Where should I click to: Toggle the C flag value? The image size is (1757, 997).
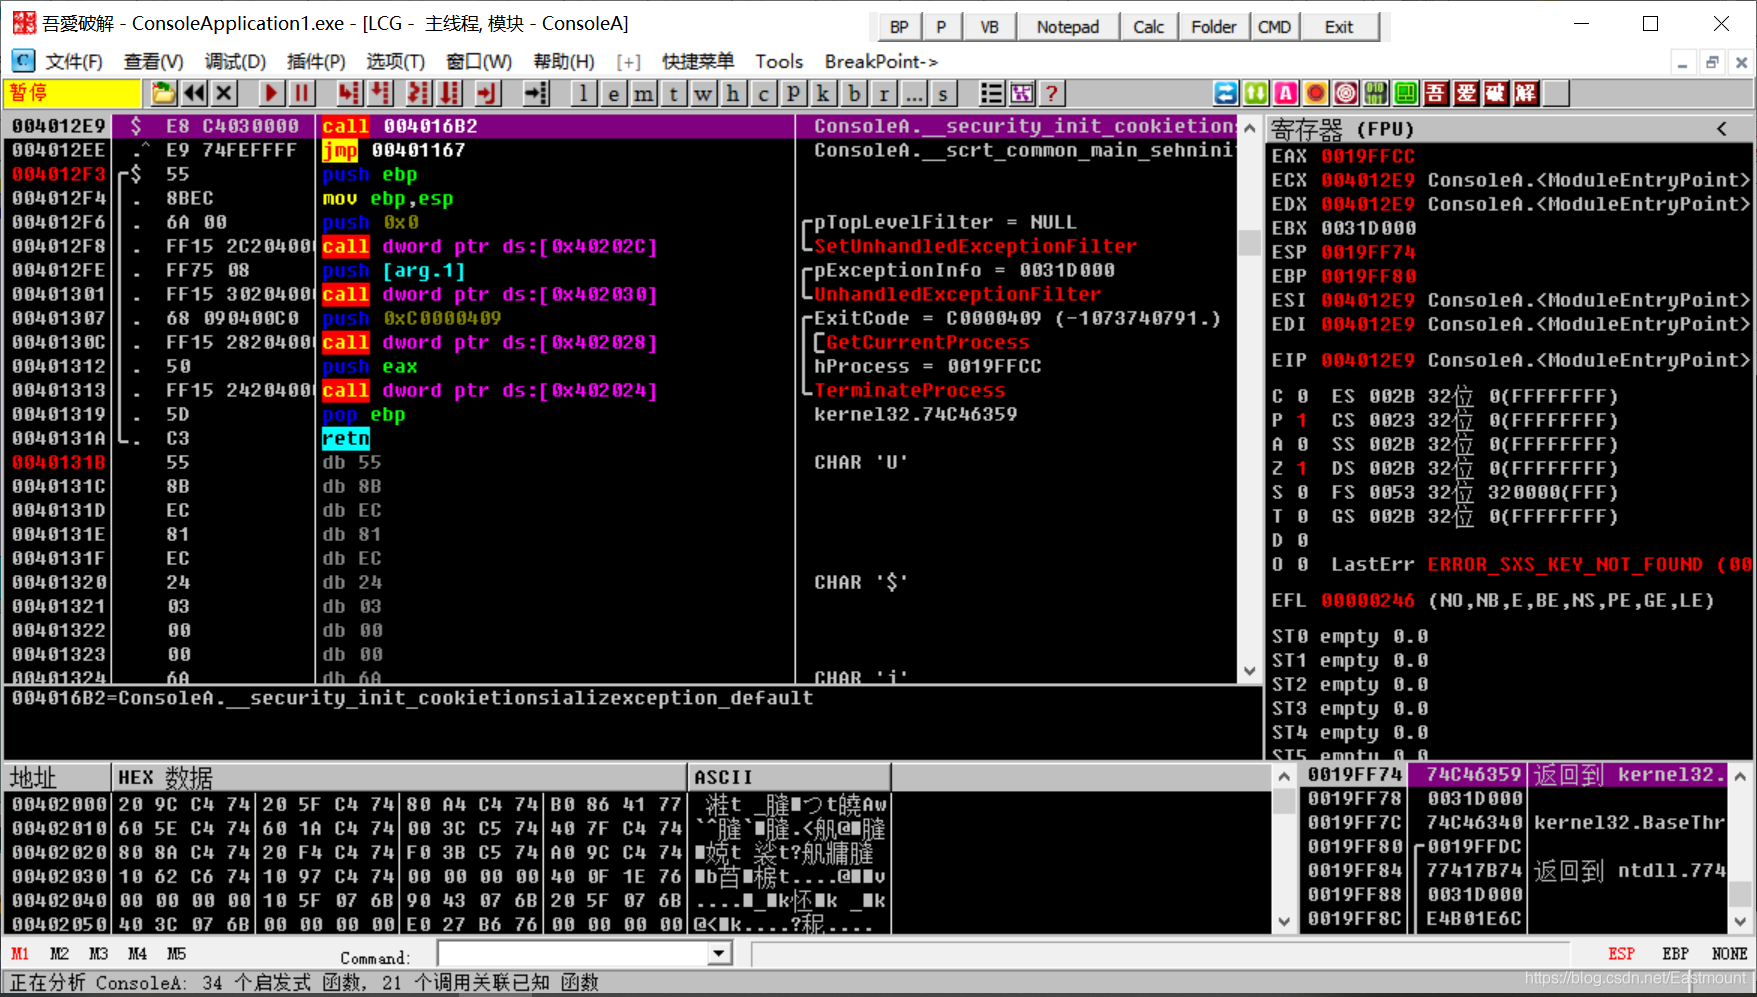click(x=1302, y=396)
